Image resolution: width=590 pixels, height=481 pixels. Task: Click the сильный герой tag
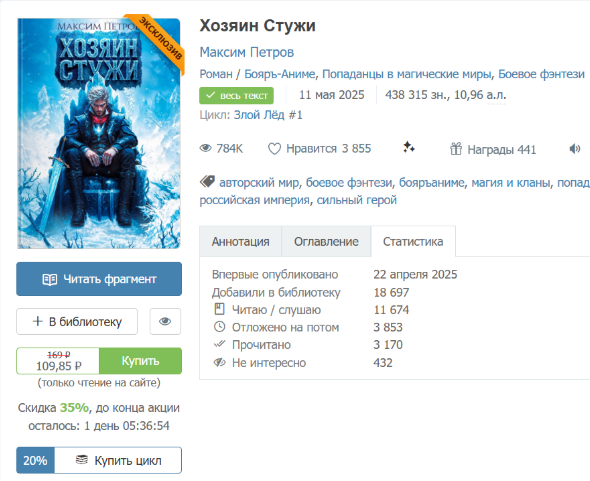click(357, 199)
